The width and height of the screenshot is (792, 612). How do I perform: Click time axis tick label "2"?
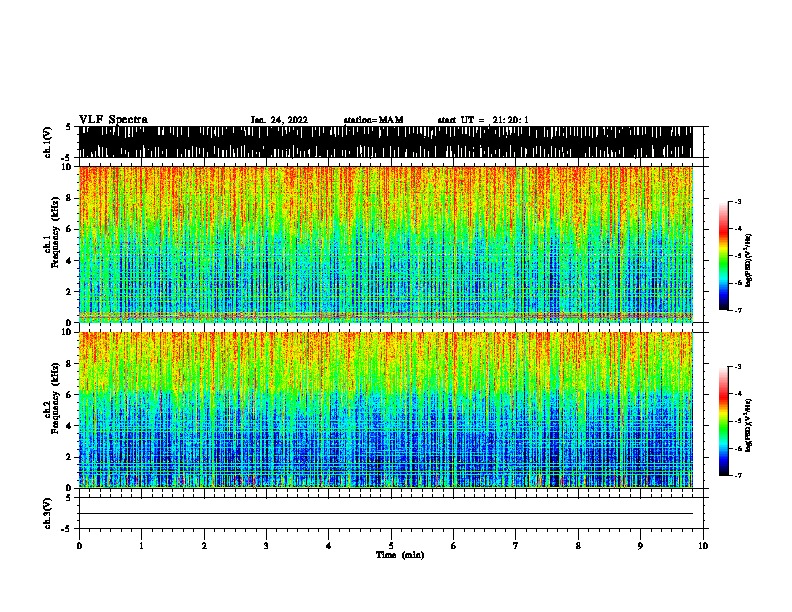[x=204, y=546]
